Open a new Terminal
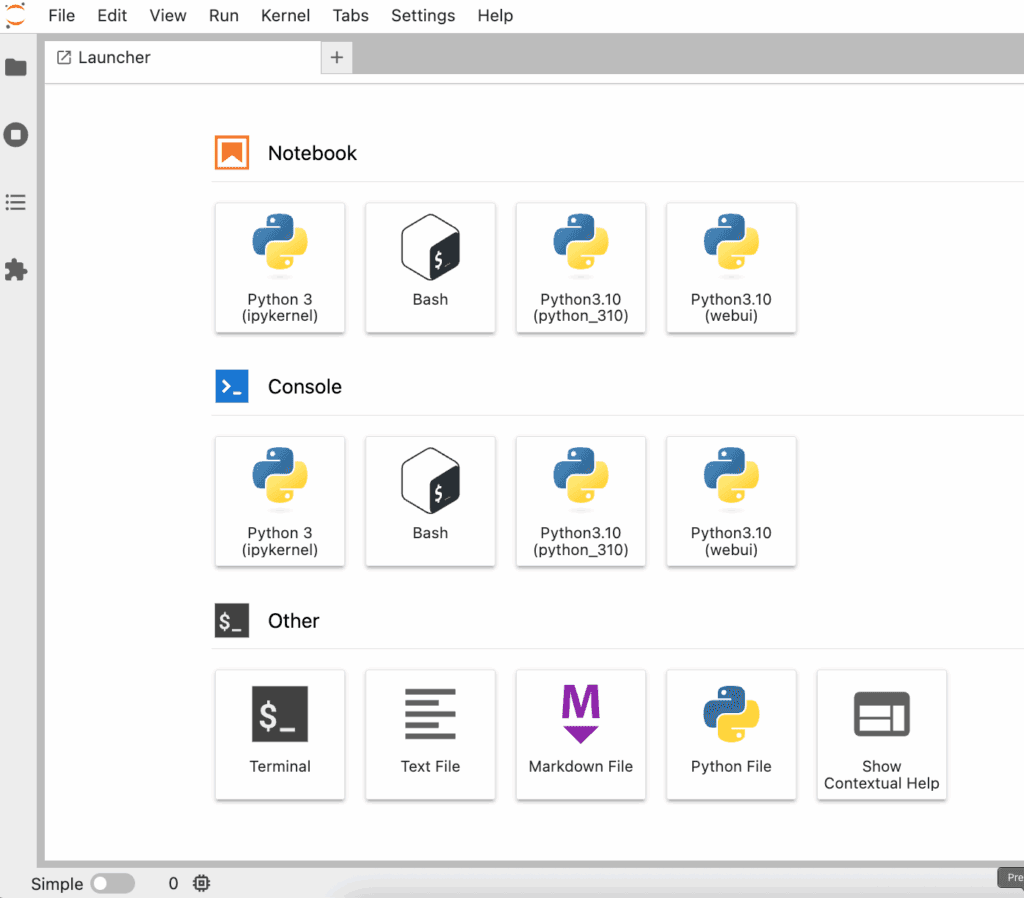 click(x=280, y=734)
